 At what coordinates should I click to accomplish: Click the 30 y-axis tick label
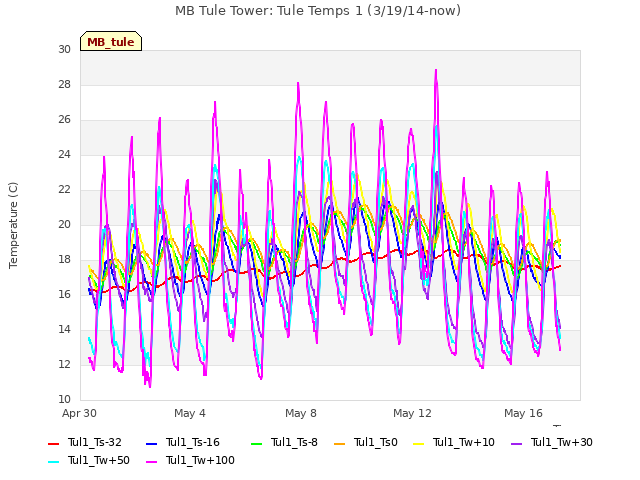pyautogui.click(x=64, y=49)
